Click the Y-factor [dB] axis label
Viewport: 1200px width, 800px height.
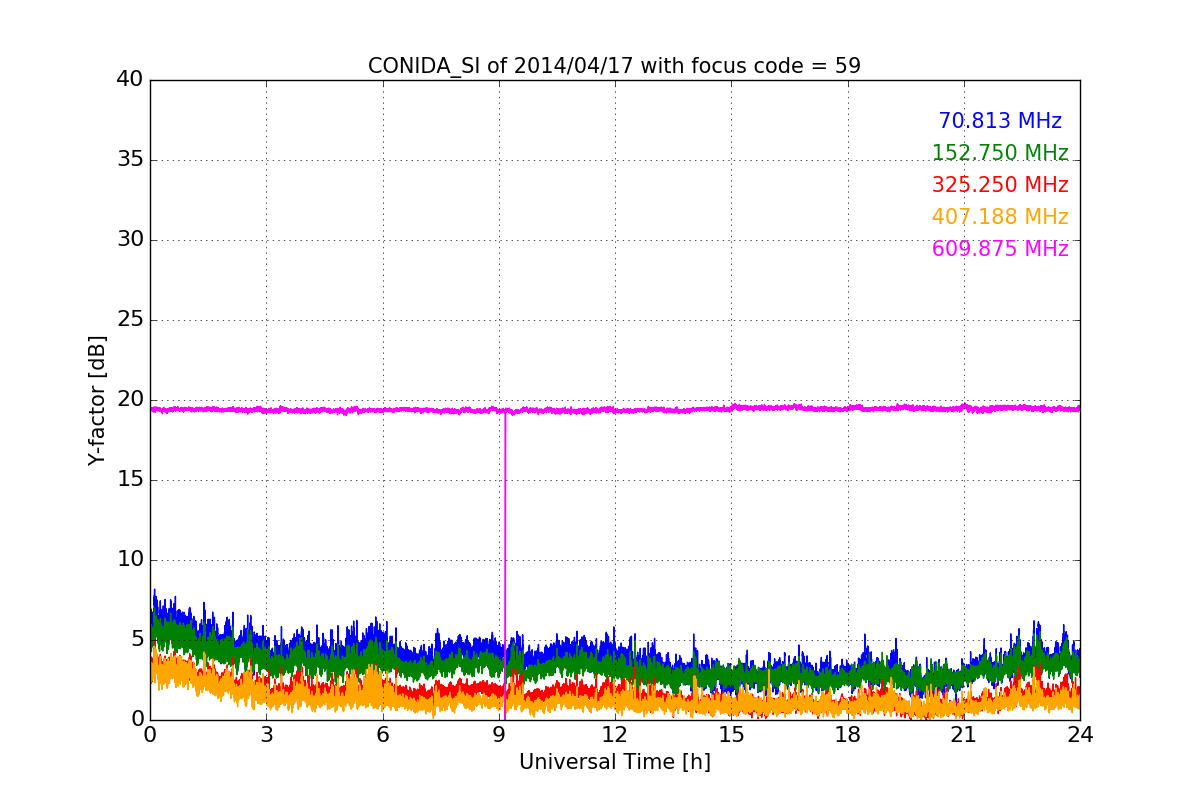[x=97, y=400]
